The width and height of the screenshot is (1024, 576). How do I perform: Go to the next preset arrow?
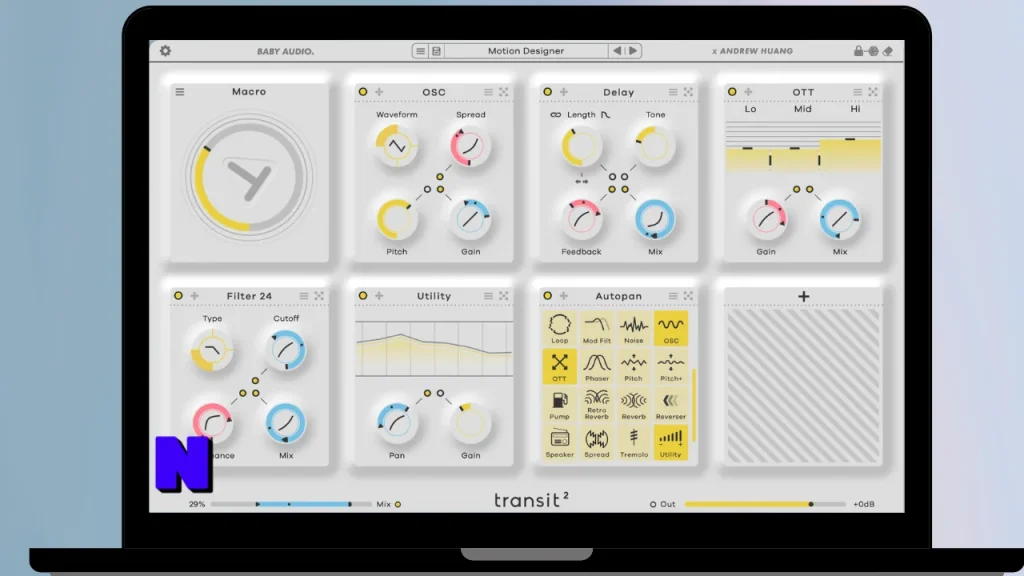tap(633, 51)
